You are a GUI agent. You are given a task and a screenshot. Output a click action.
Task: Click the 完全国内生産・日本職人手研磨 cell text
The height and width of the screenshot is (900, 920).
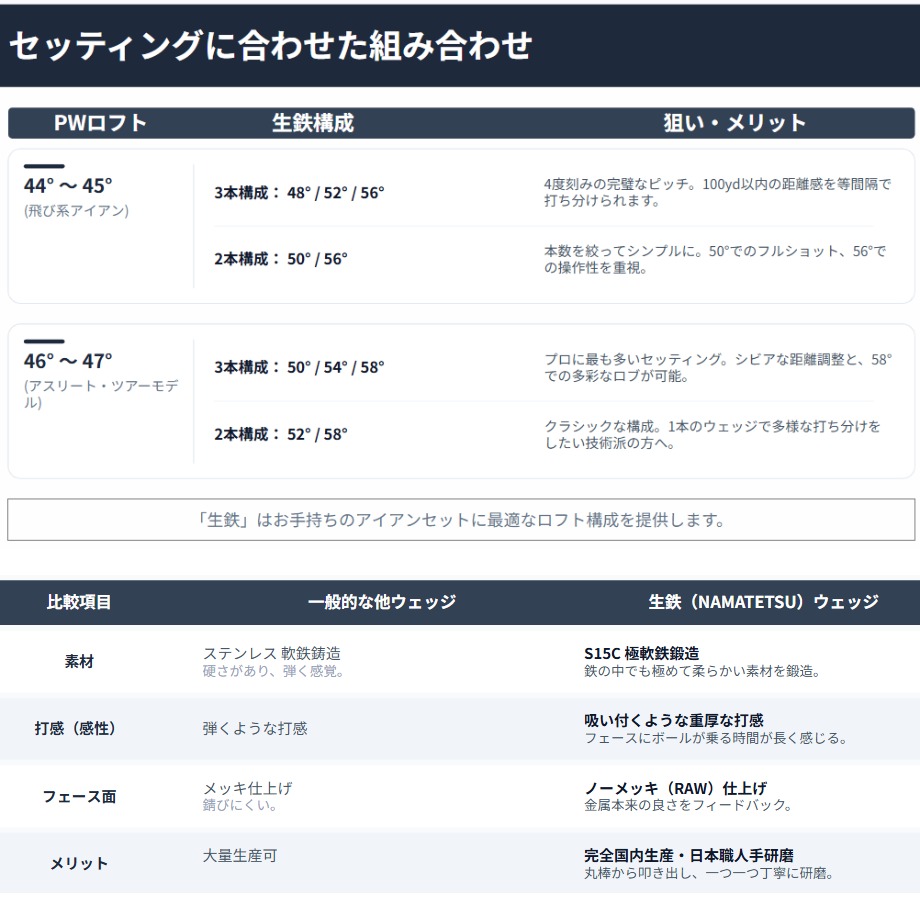[689, 856]
